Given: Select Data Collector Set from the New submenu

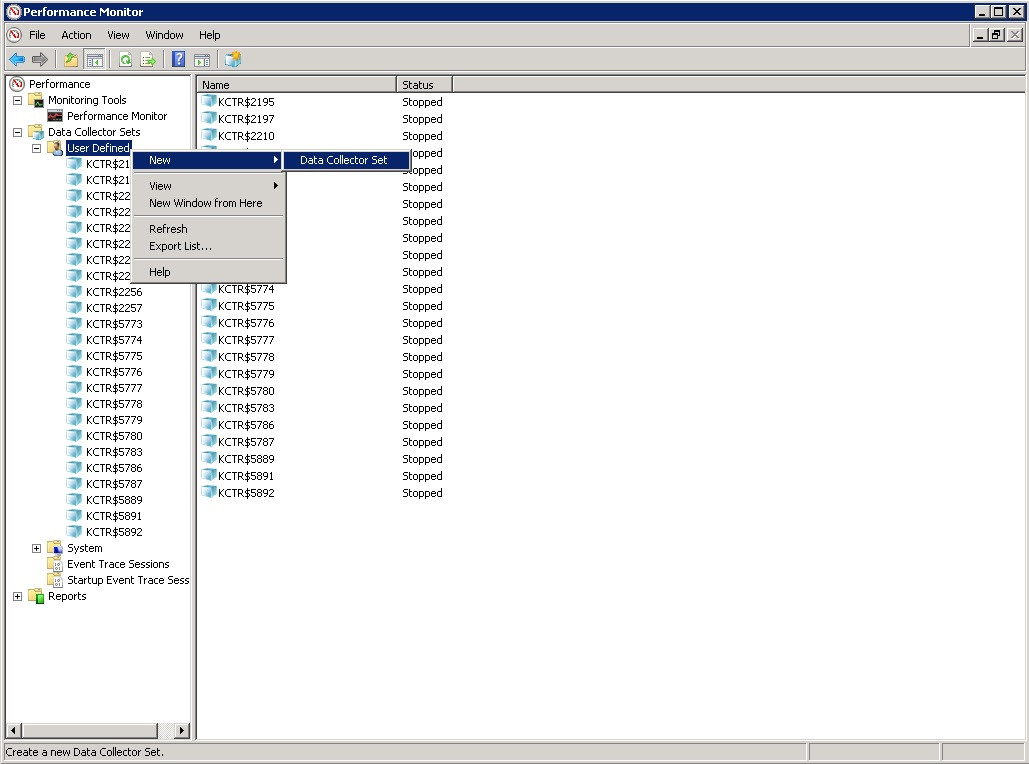Looking at the screenshot, I should click(345, 159).
